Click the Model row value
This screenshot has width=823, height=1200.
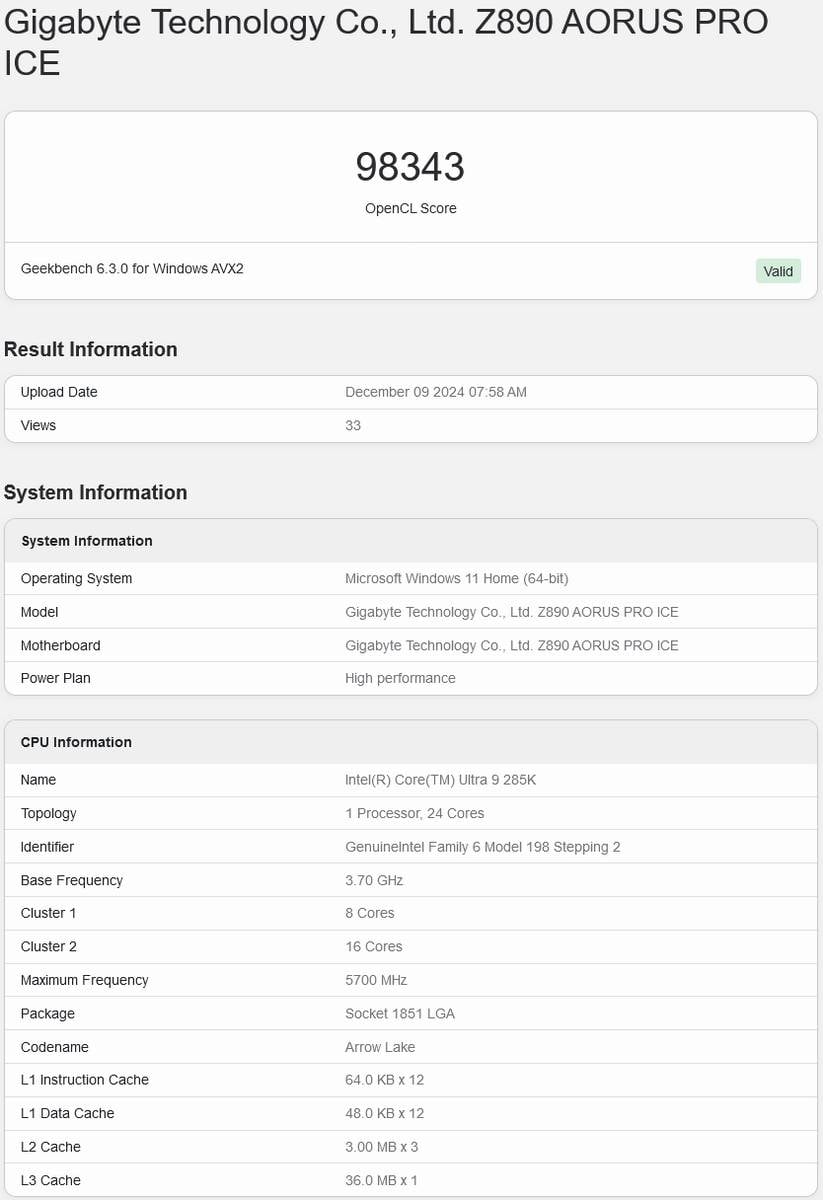coord(510,612)
